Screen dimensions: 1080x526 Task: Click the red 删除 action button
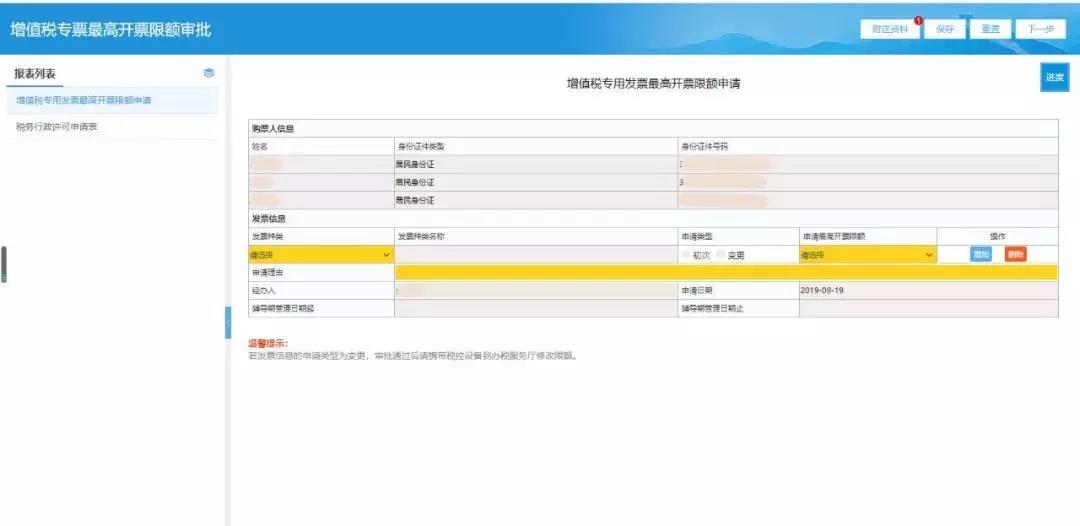[x=1015, y=255]
